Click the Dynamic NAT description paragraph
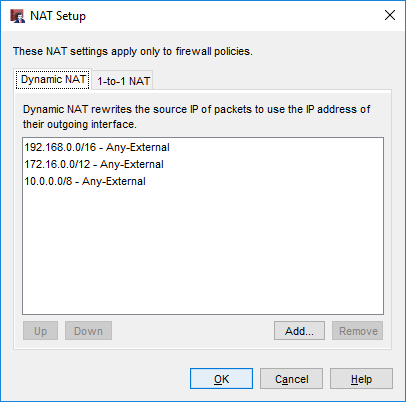Viewport: 406px width, 402px height. (x=196, y=117)
